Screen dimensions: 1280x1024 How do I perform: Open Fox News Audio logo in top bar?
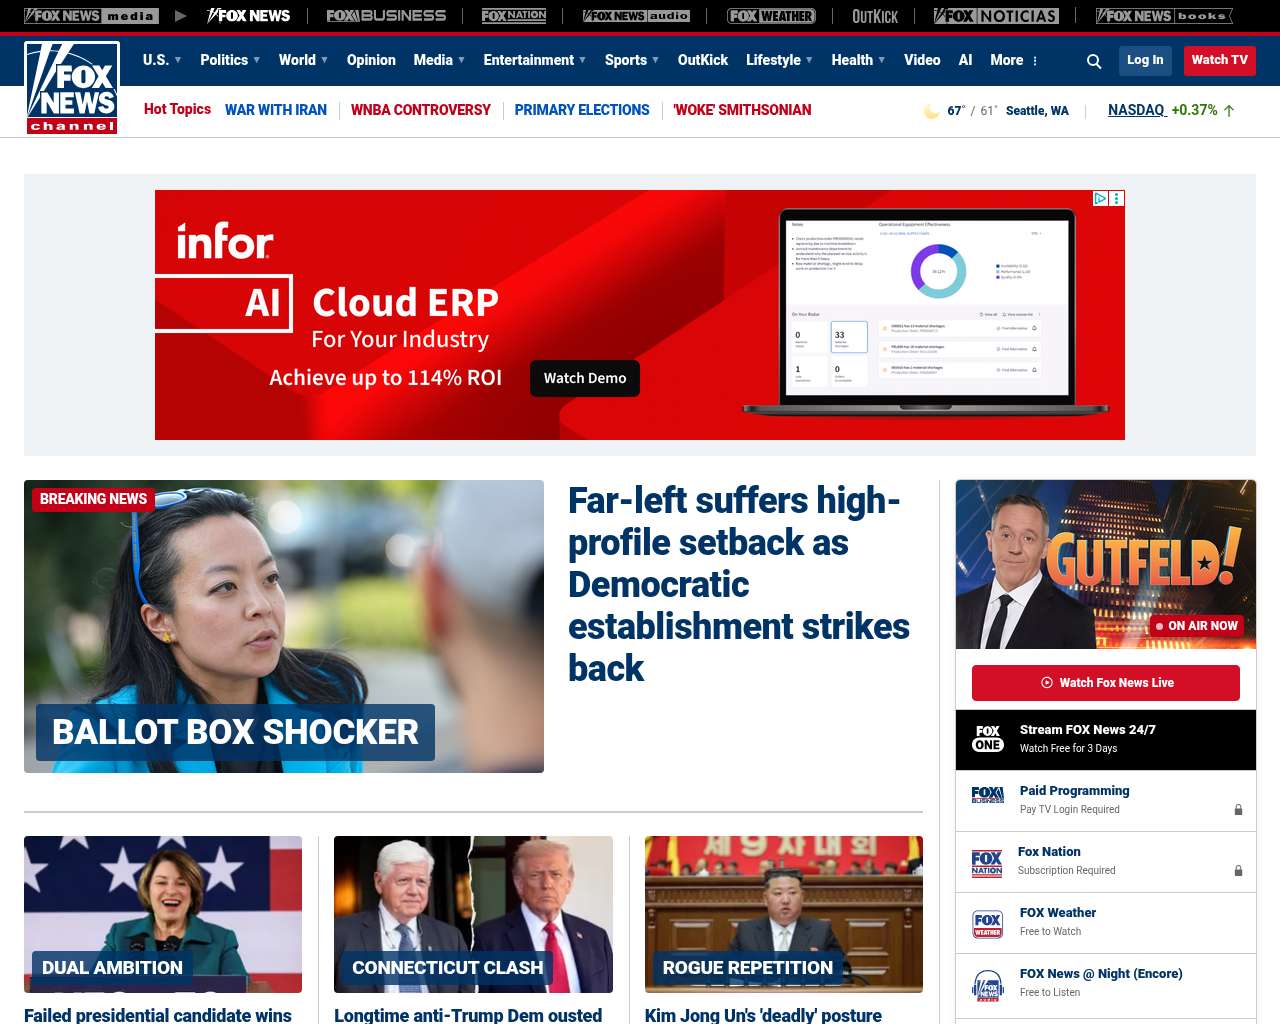(x=636, y=16)
